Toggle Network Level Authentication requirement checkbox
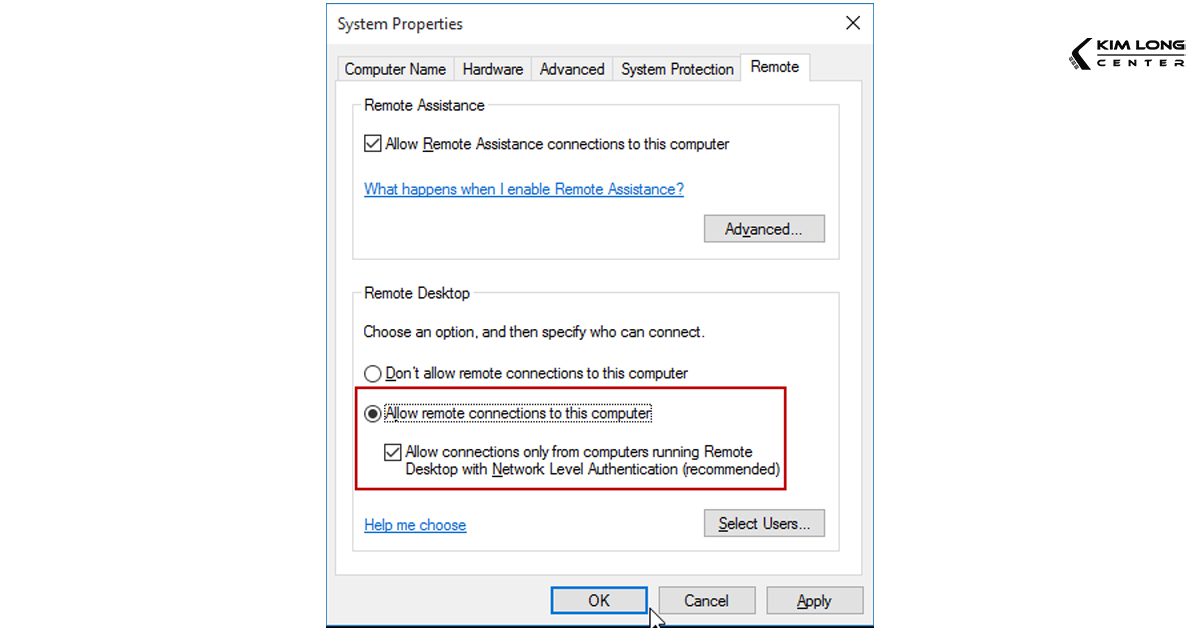Screen dimensions: 1200x628 pos(392,452)
